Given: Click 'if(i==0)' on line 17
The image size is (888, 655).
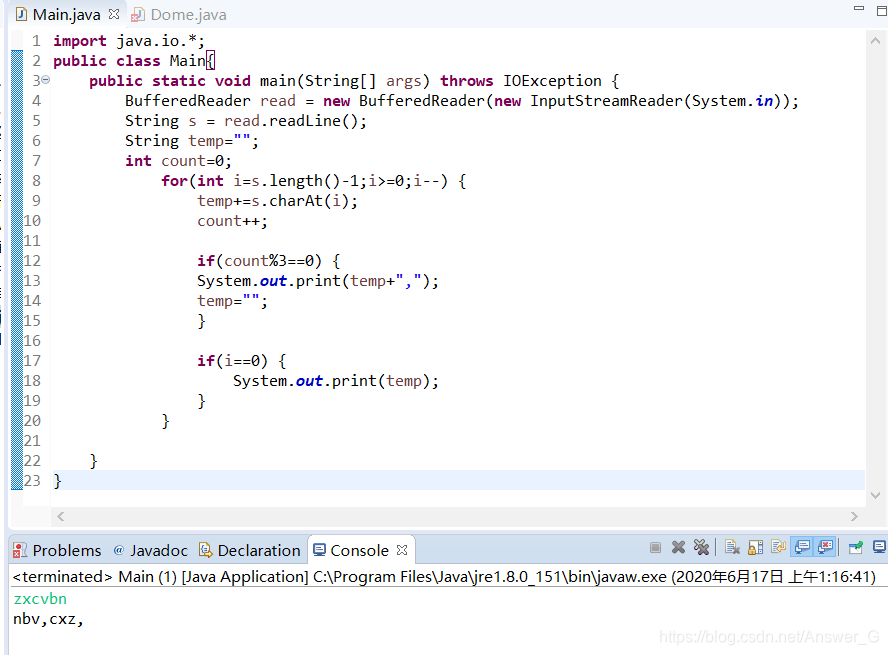Looking at the screenshot, I should point(232,361).
